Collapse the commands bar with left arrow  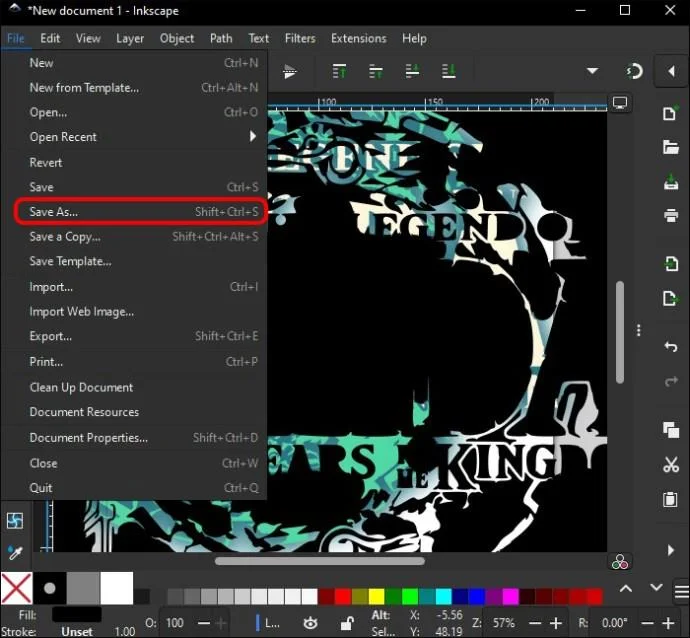point(671,71)
